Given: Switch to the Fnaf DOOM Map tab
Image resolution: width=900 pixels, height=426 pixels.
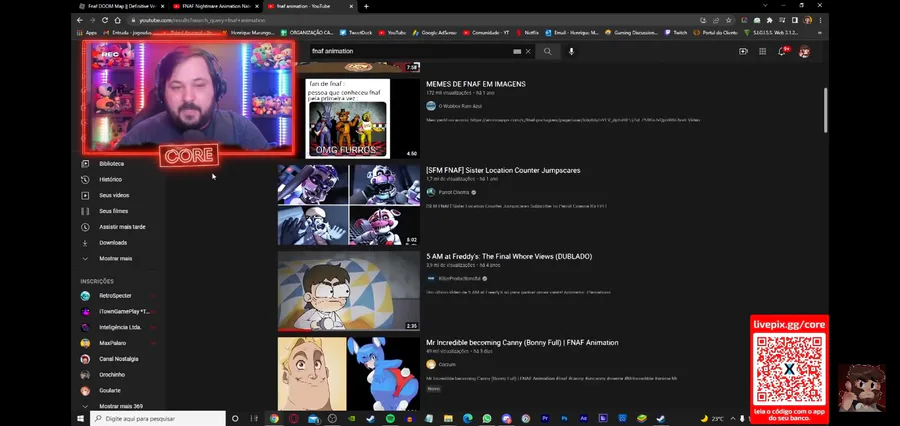Looking at the screenshot, I should pyautogui.click(x=121, y=6).
